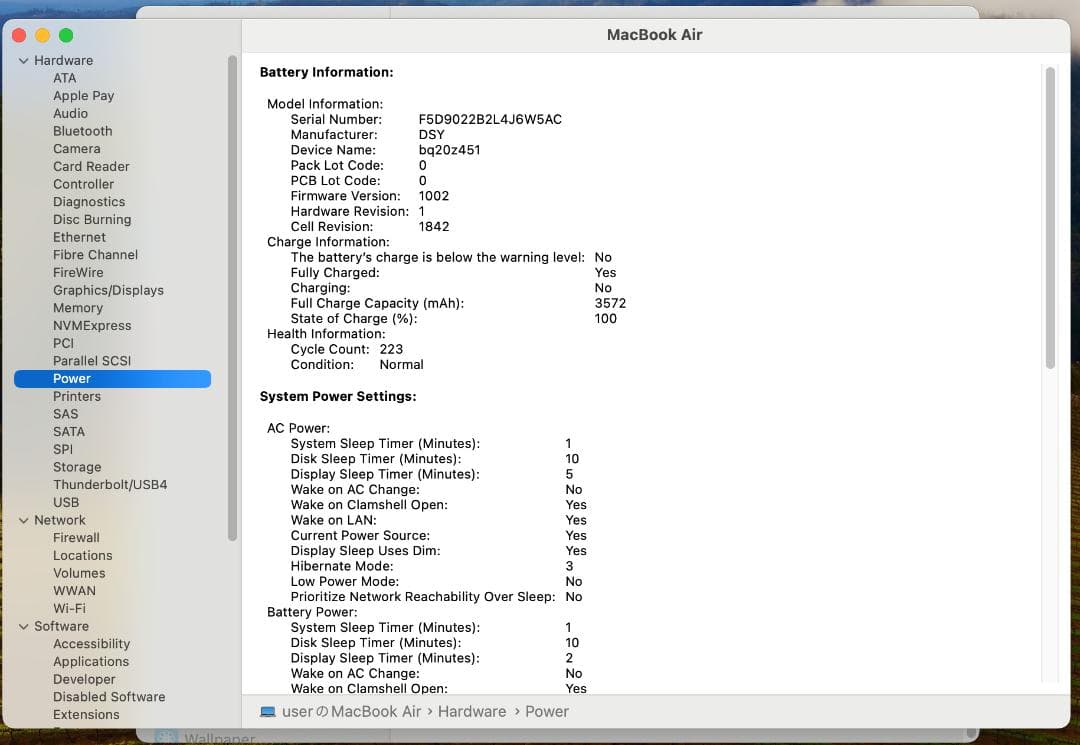Image resolution: width=1080 pixels, height=745 pixels.
Task: Open the Memory entry
Action: [x=78, y=308]
